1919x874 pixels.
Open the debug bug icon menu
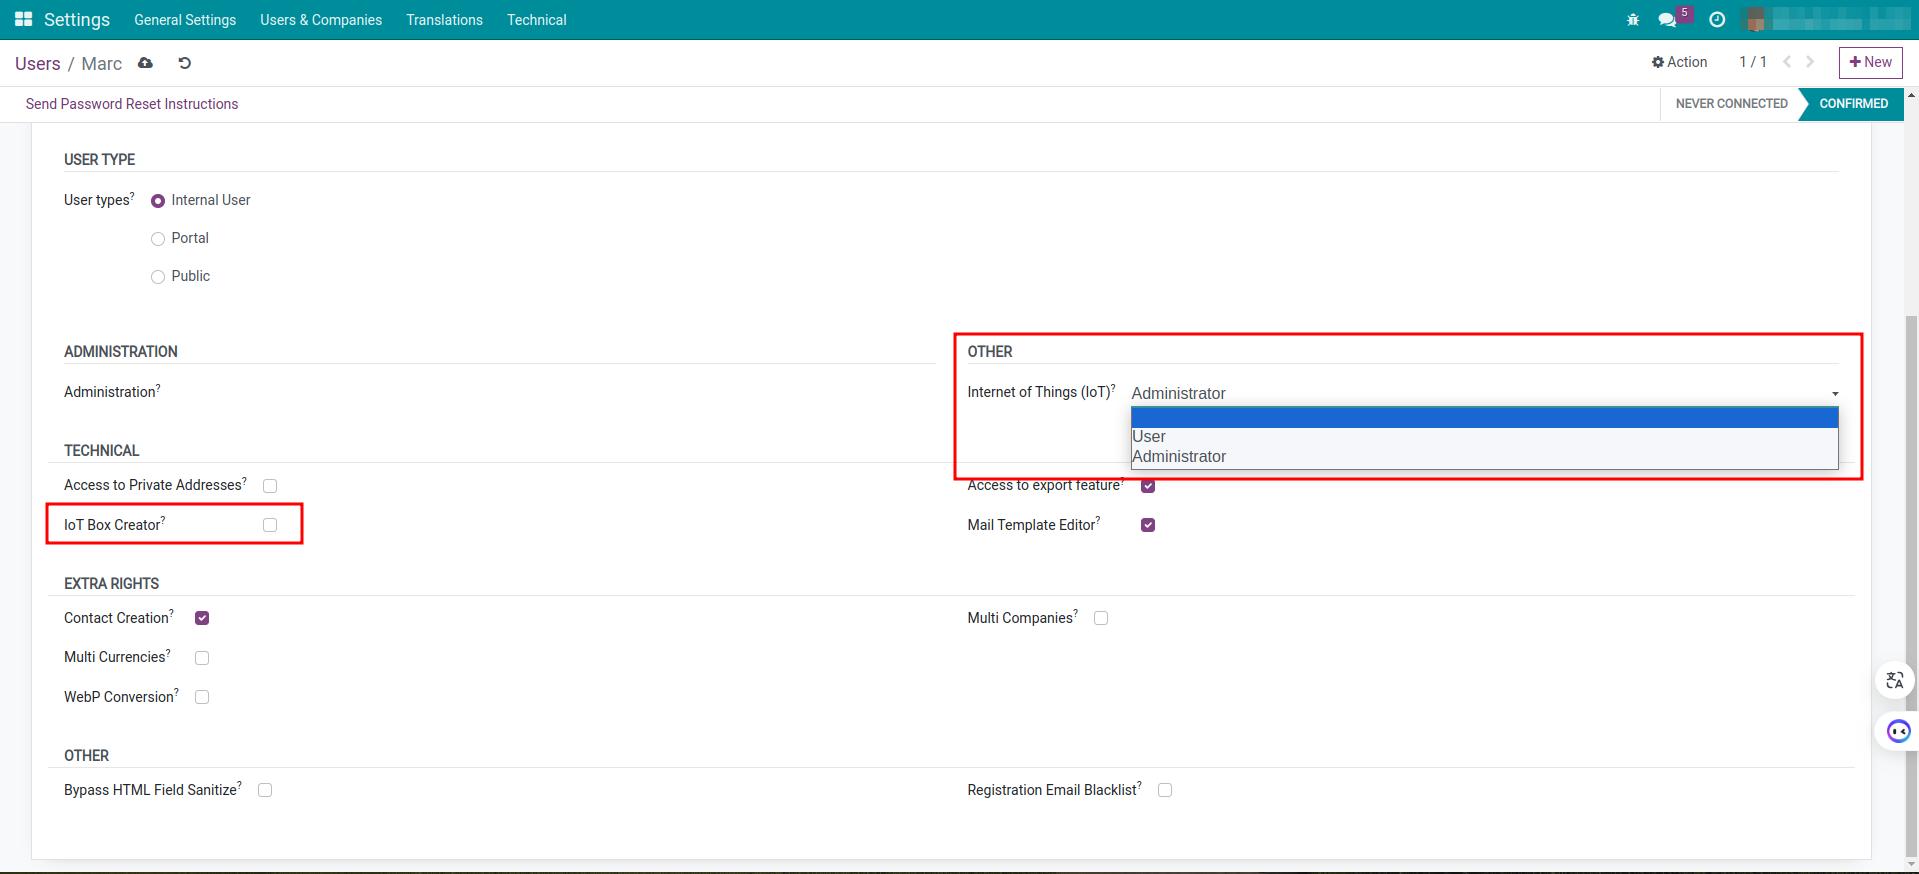pos(1633,20)
